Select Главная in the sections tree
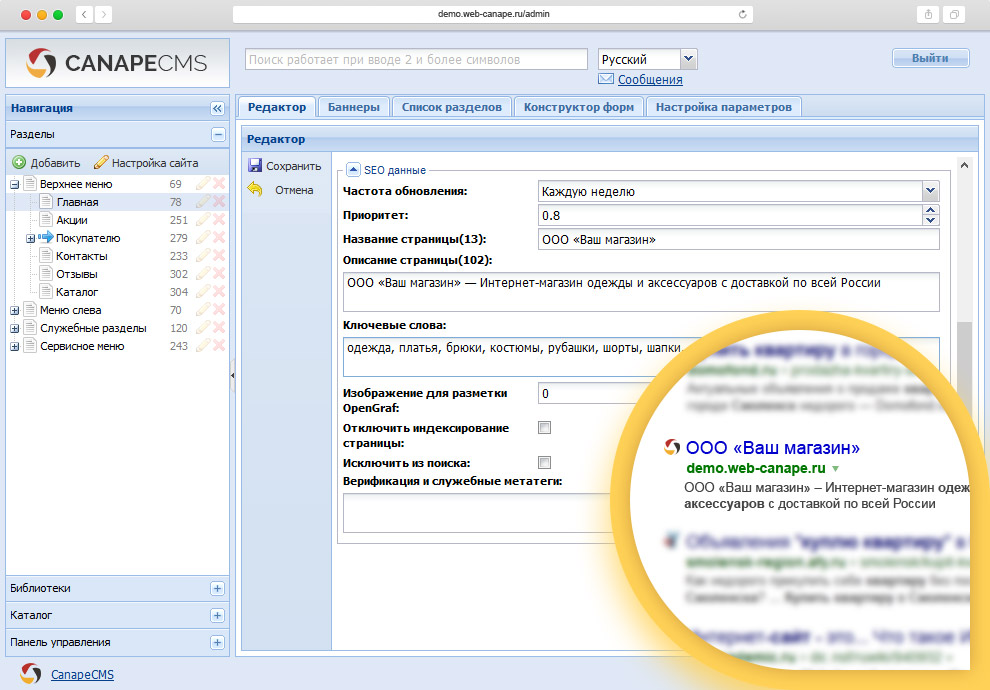Viewport: 990px width, 690px height. pyautogui.click(x=78, y=202)
